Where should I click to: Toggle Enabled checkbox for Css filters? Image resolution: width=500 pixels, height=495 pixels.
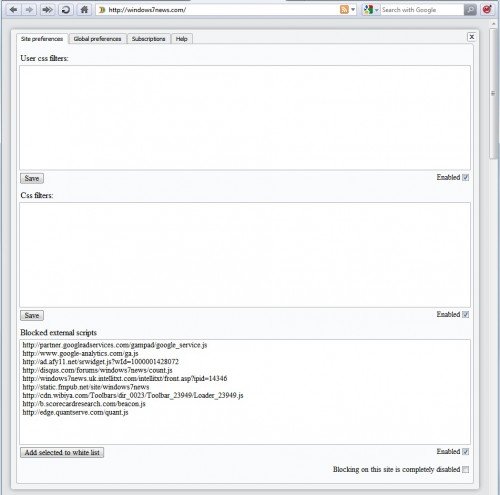(x=466, y=314)
